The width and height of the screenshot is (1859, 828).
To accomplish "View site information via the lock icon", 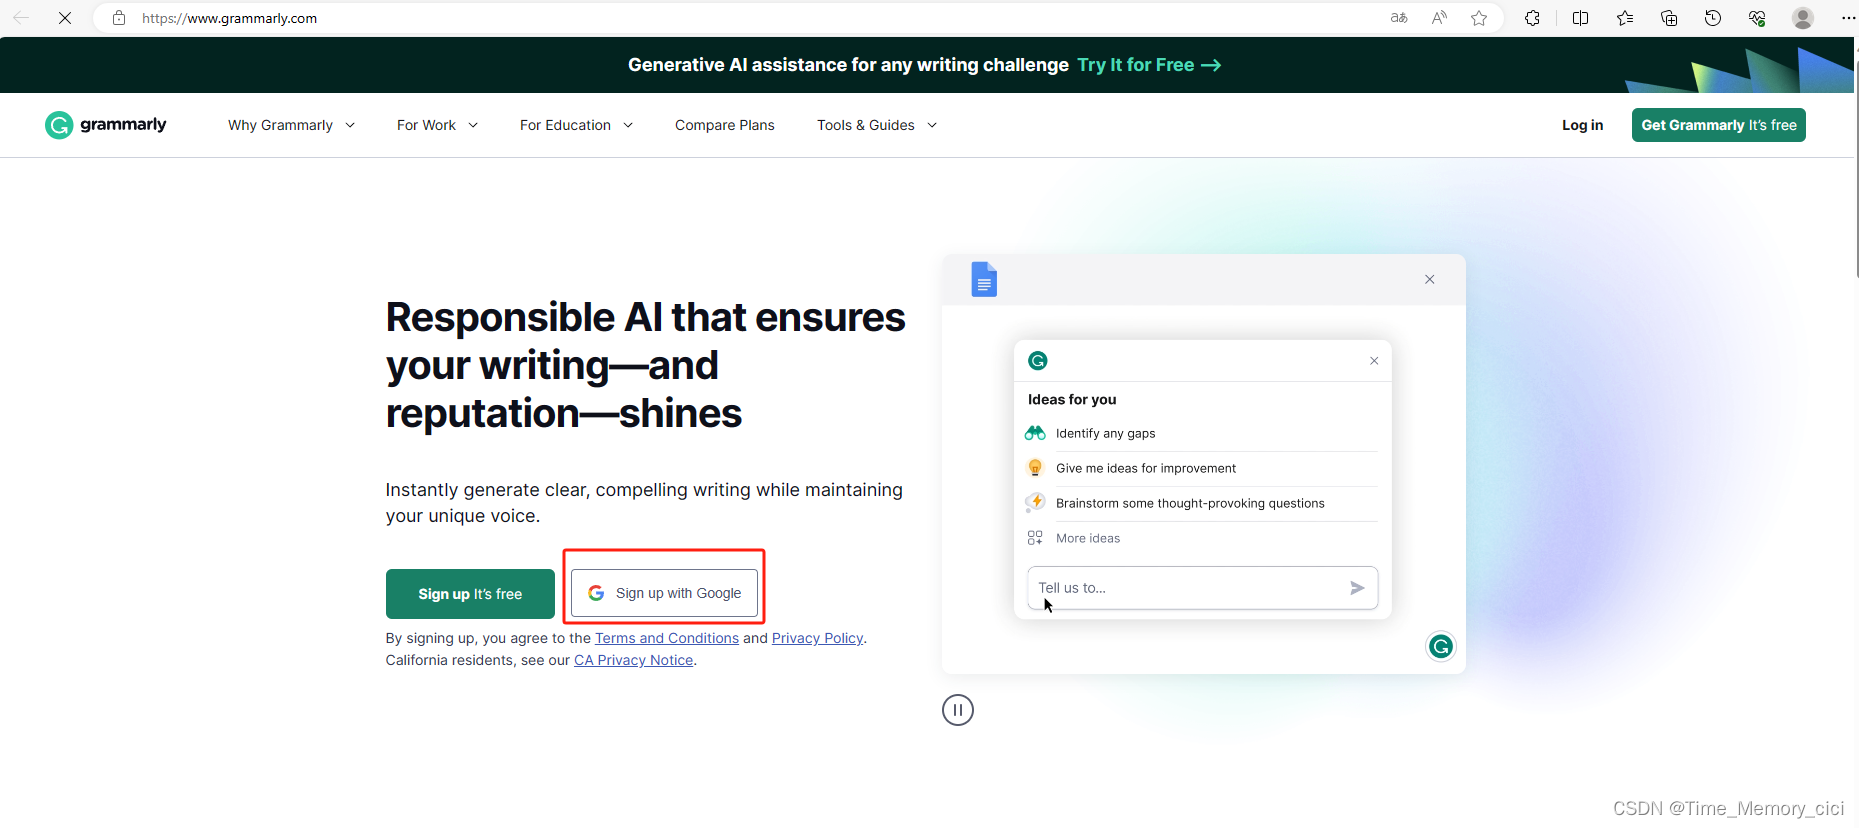I will tap(119, 18).
